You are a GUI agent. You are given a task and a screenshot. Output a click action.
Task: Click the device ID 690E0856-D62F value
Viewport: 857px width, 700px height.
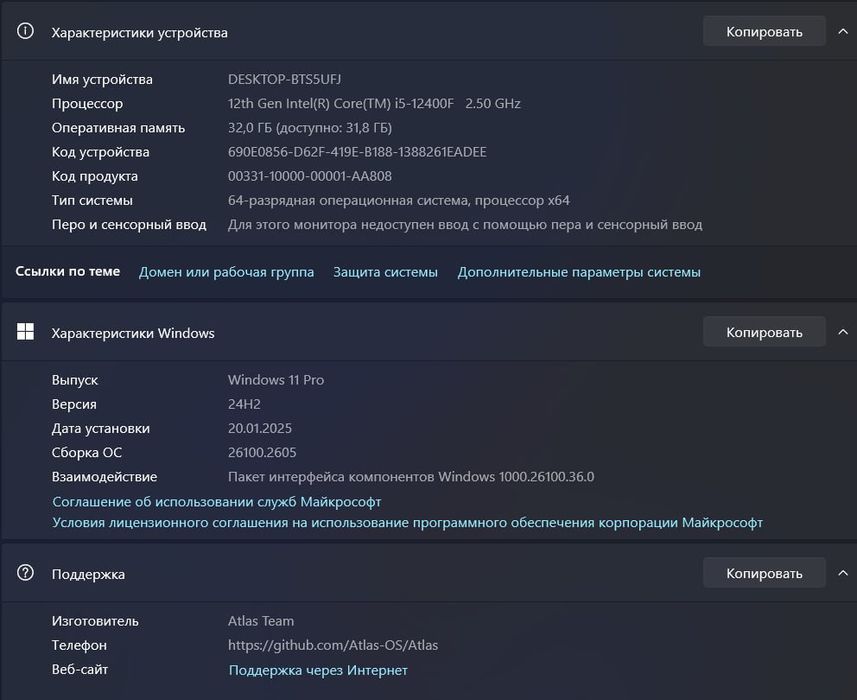357,152
